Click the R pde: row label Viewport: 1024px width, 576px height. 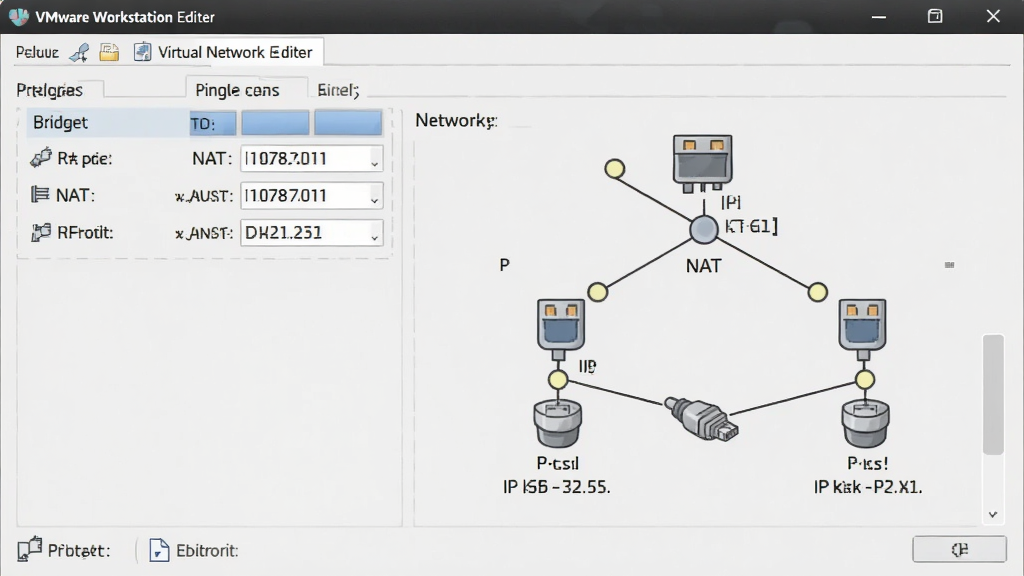pyautogui.click(x=84, y=159)
